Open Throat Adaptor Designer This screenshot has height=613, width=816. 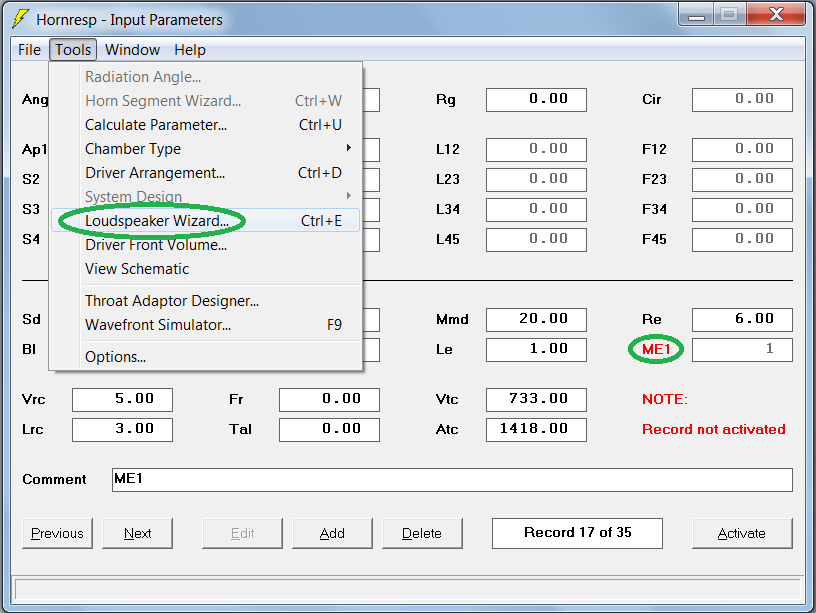206,301
